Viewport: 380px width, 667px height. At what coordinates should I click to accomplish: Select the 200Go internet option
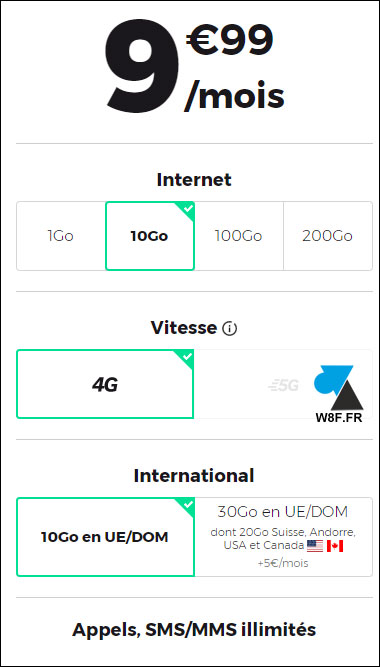click(x=328, y=236)
